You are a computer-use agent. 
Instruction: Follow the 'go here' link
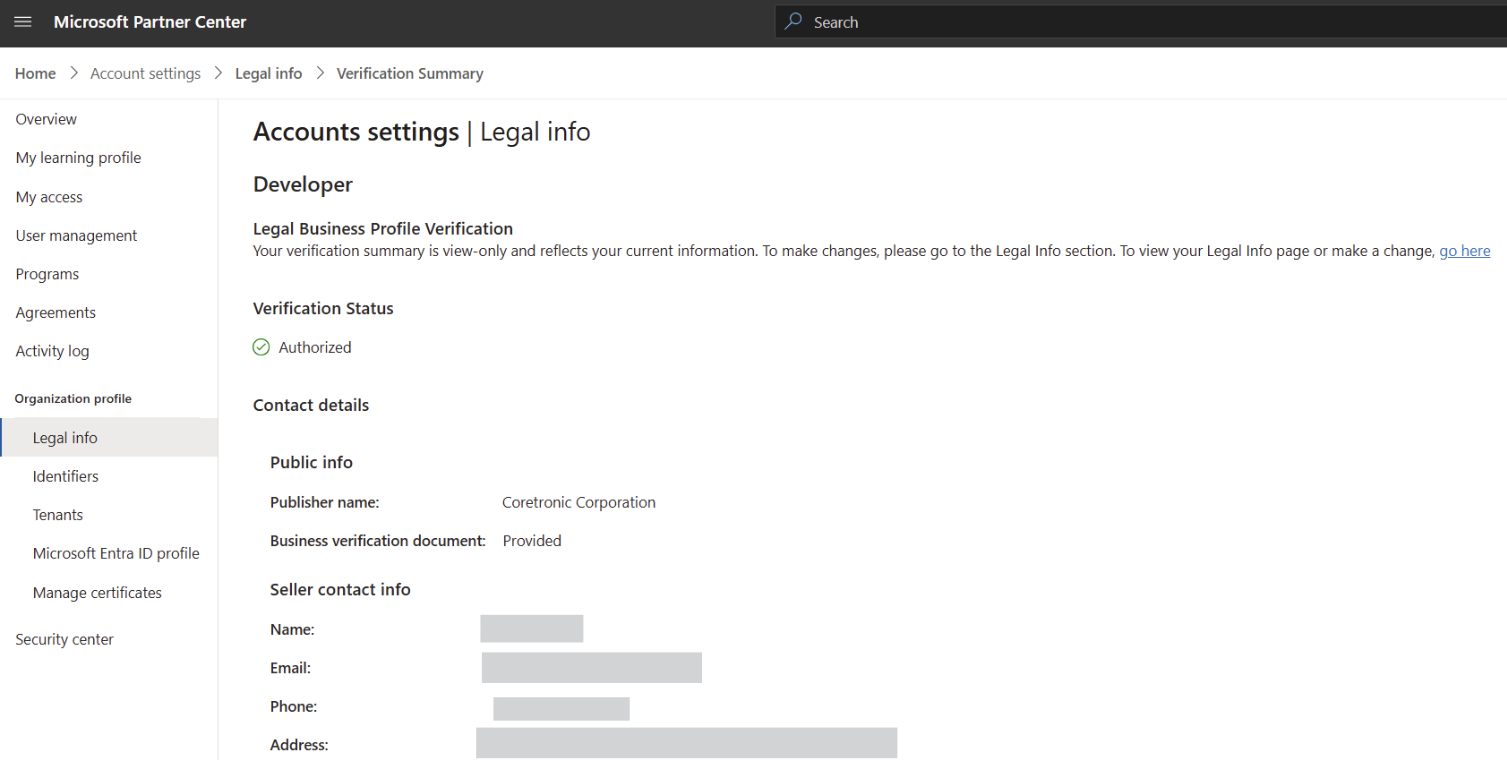point(1464,251)
